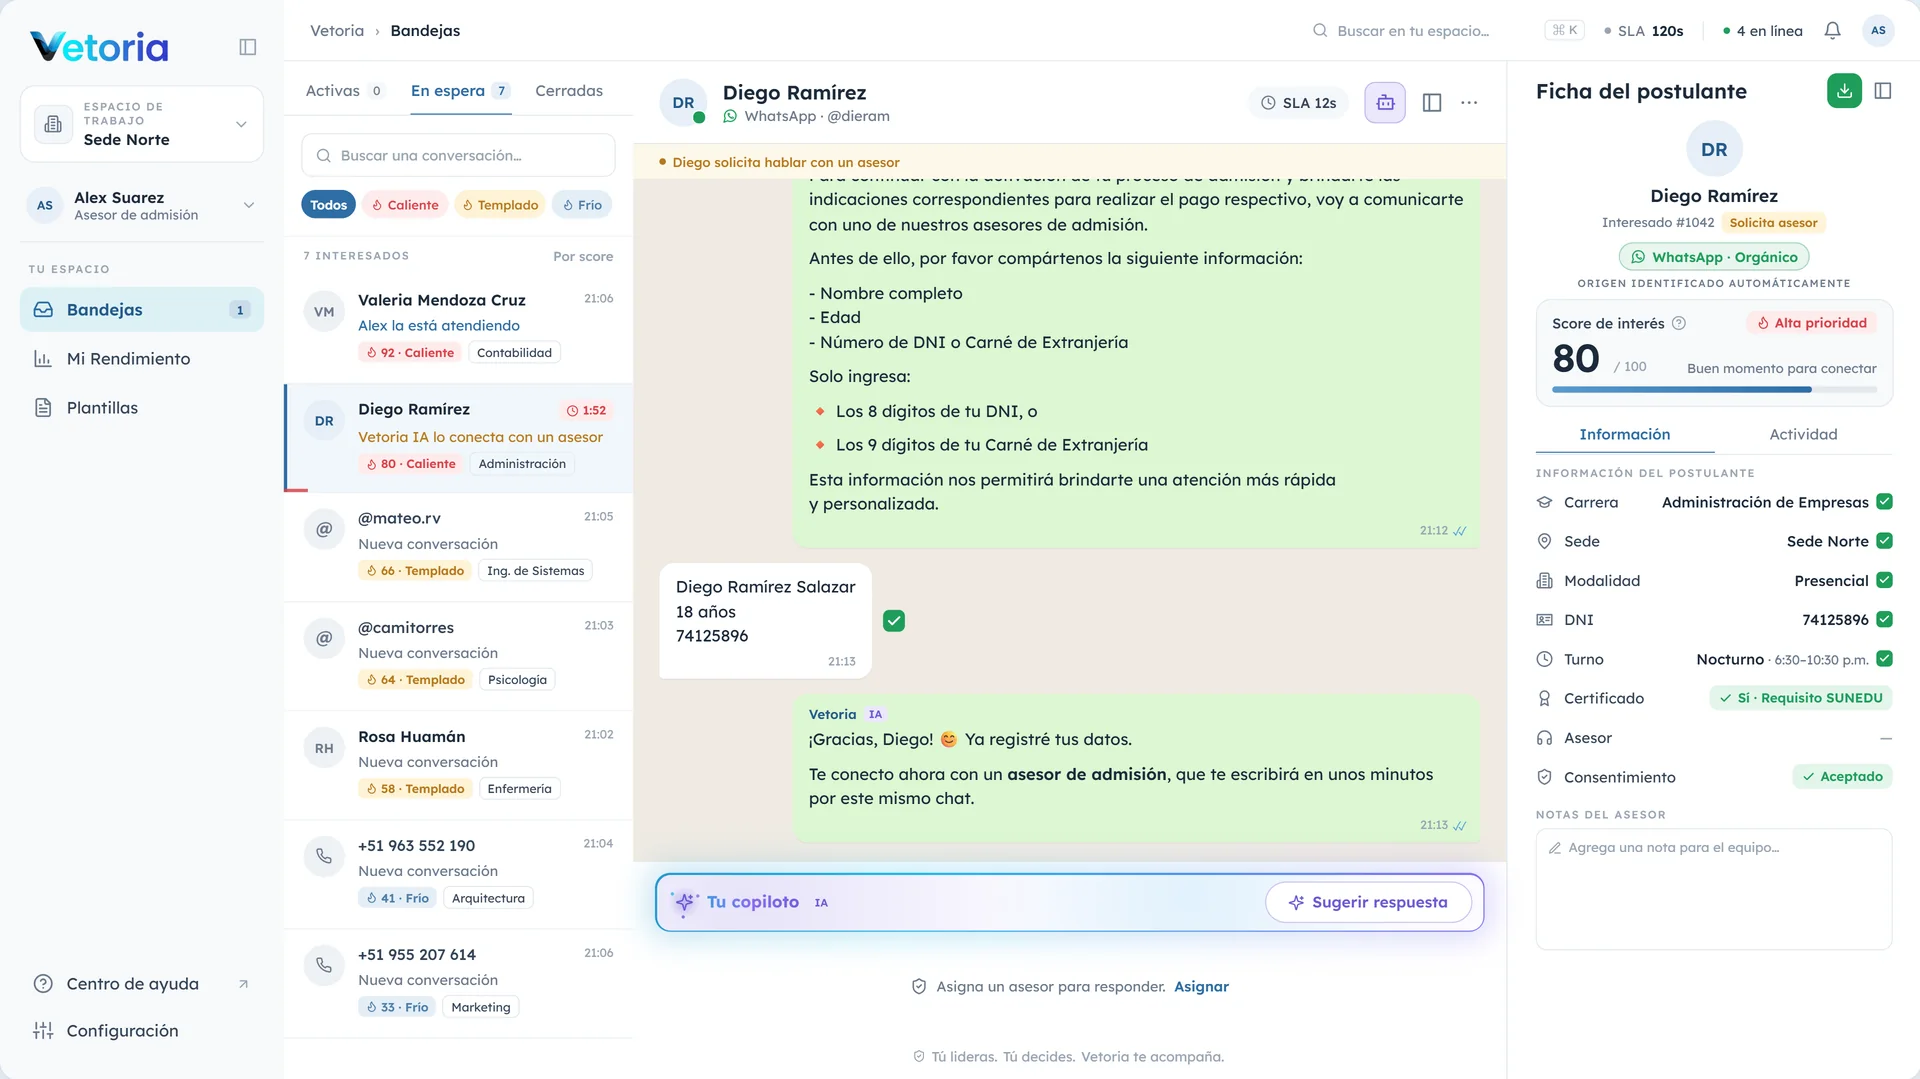Switch to the Activas tab

tap(344, 91)
